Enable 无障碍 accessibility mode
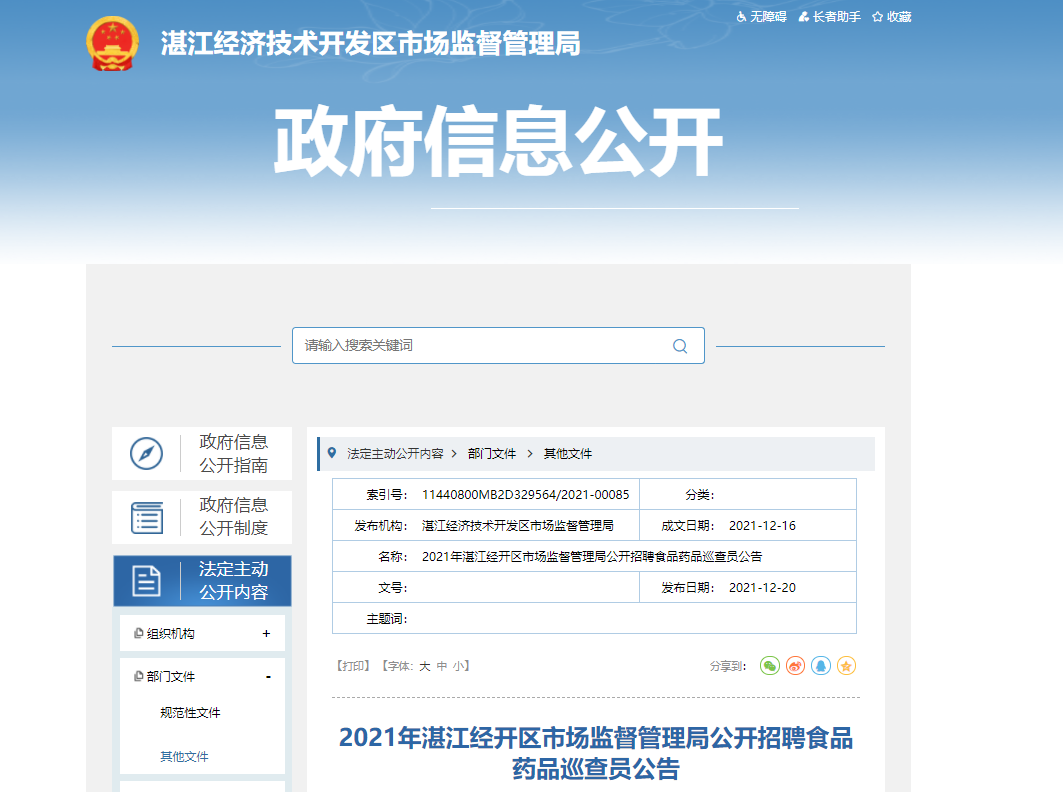 click(x=762, y=17)
